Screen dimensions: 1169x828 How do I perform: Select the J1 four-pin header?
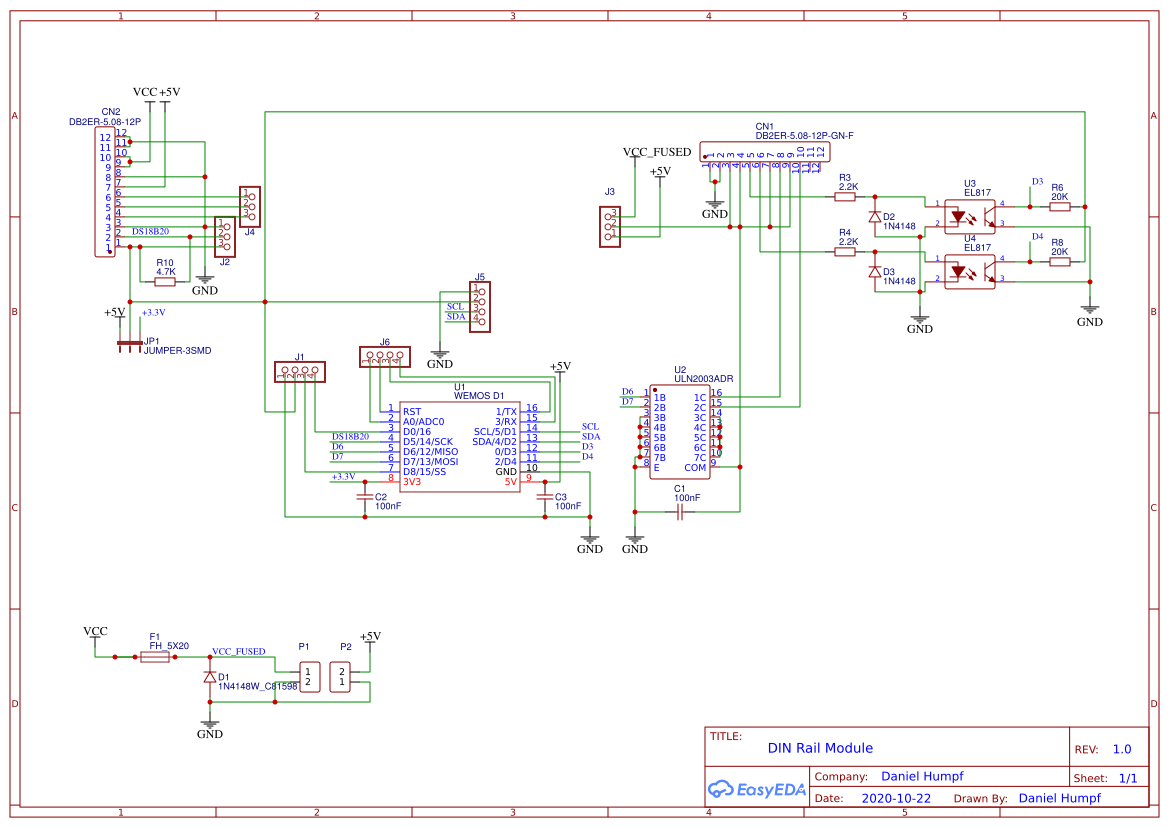click(300, 372)
